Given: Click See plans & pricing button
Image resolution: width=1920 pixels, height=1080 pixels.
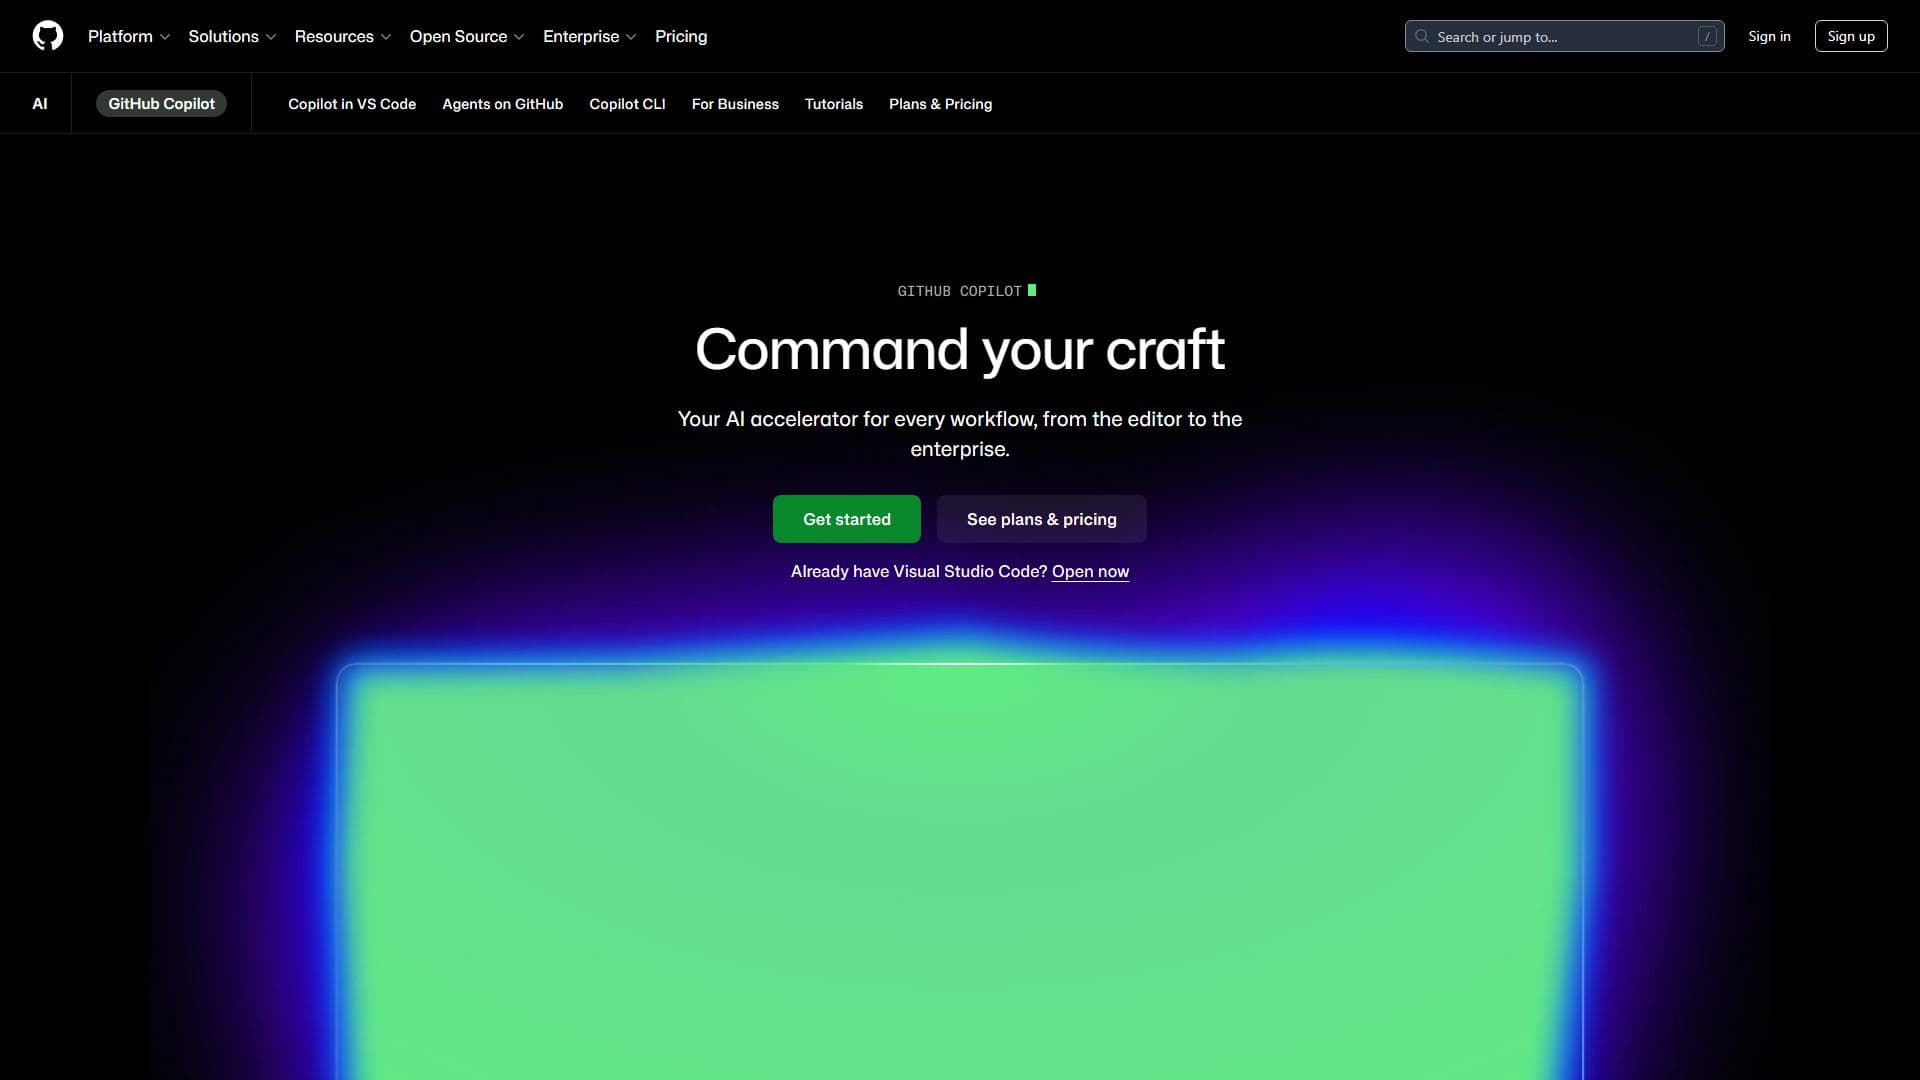Looking at the screenshot, I should coord(1042,519).
